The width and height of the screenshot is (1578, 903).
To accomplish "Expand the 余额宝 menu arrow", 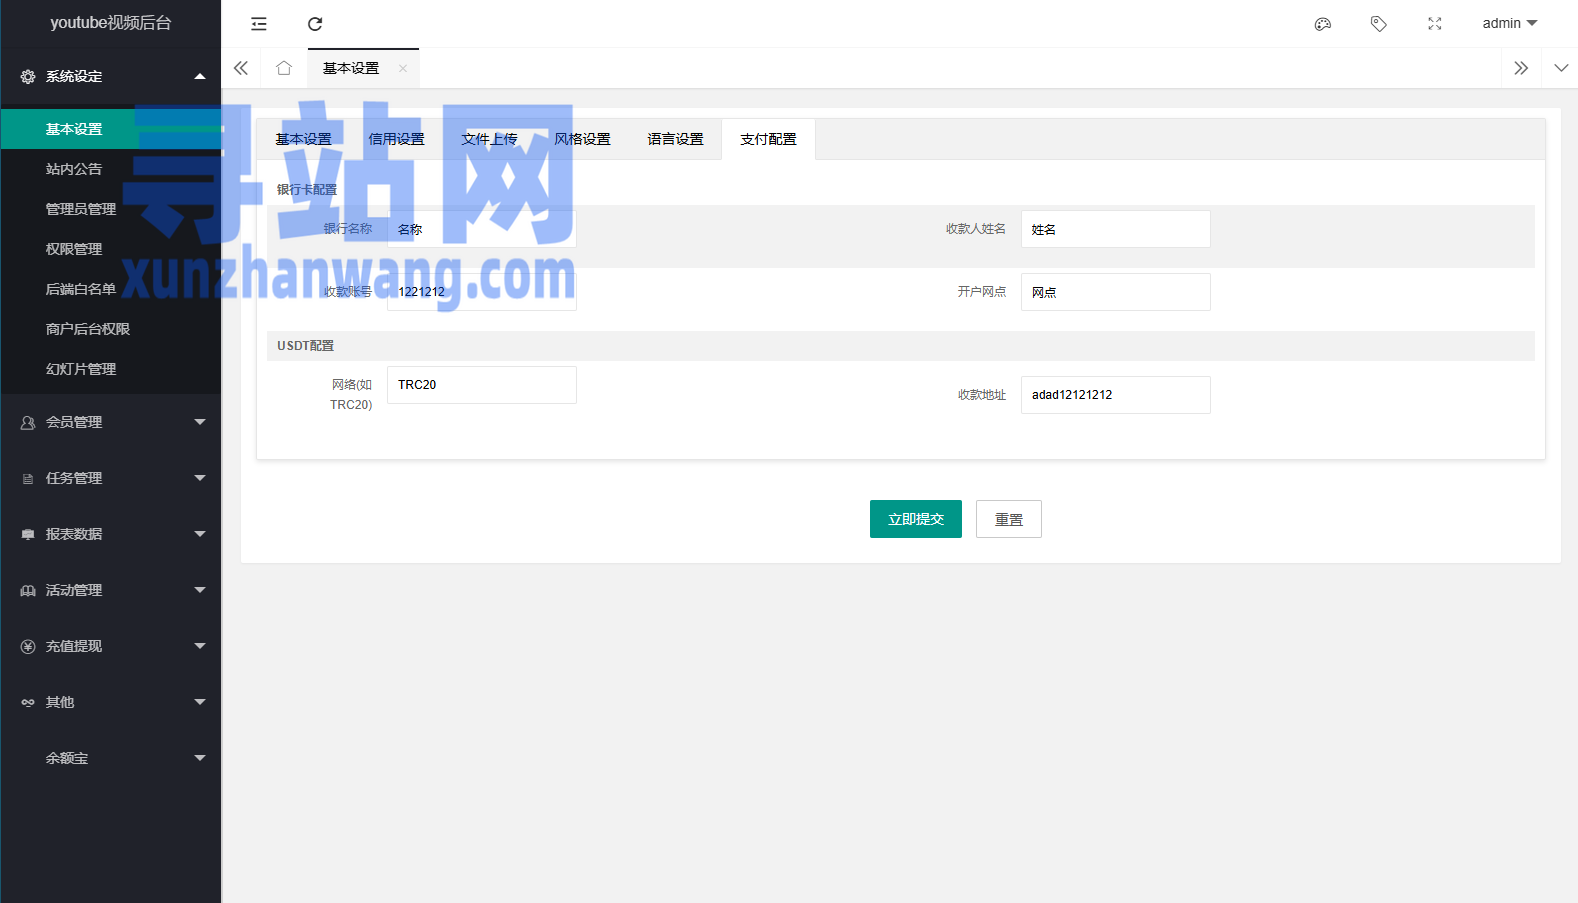I will click(x=200, y=758).
